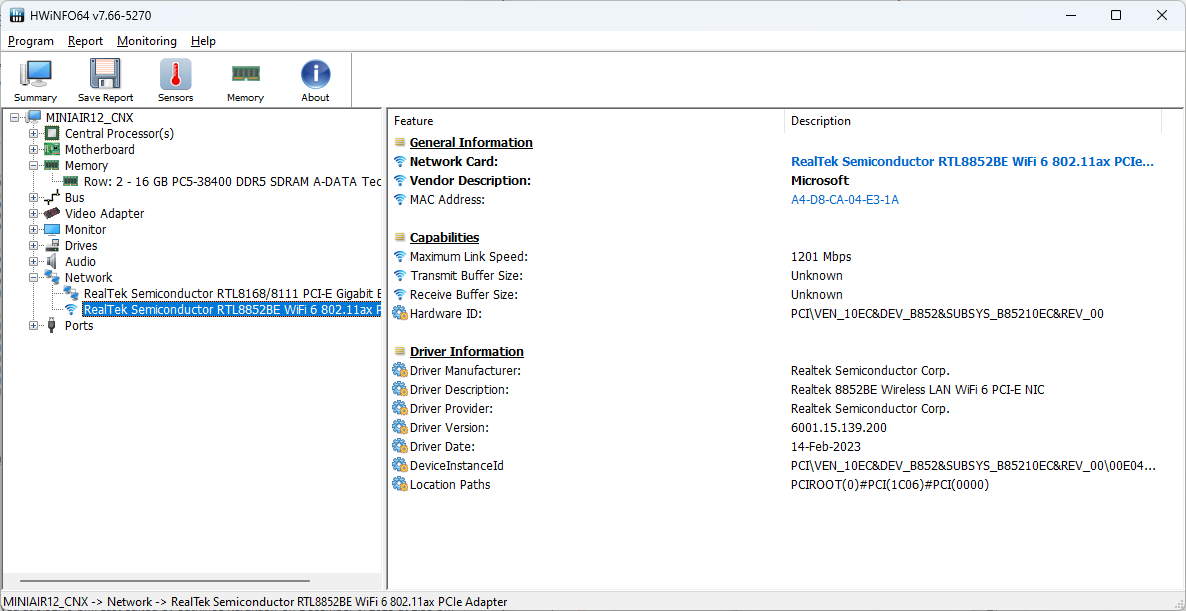The image size is (1186, 611).
Task: Click the MAC address A4-D8-CA-04-E3-1A
Action: pyautogui.click(x=845, y=200)
